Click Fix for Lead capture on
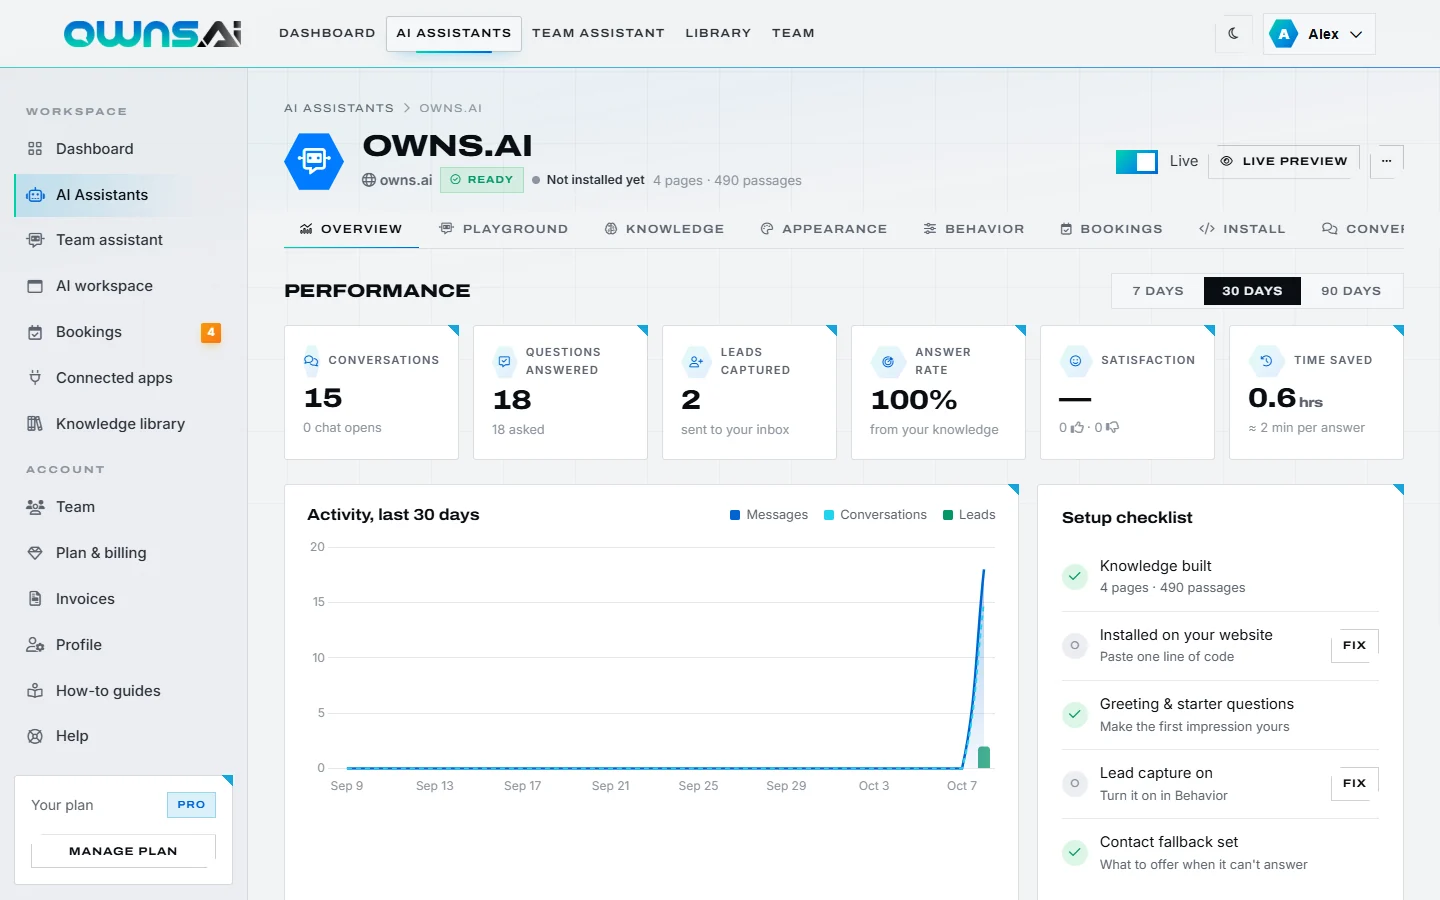 pos(1355,783)
